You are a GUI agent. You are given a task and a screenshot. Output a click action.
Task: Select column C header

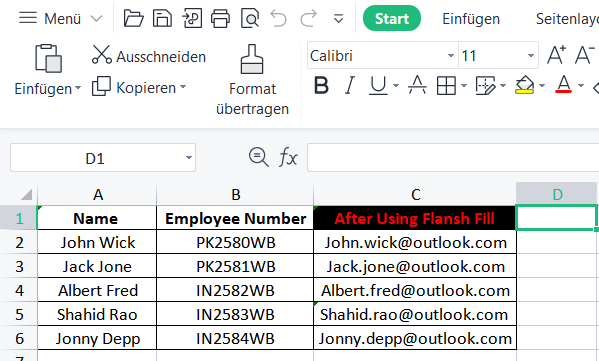tap(415, 194)
